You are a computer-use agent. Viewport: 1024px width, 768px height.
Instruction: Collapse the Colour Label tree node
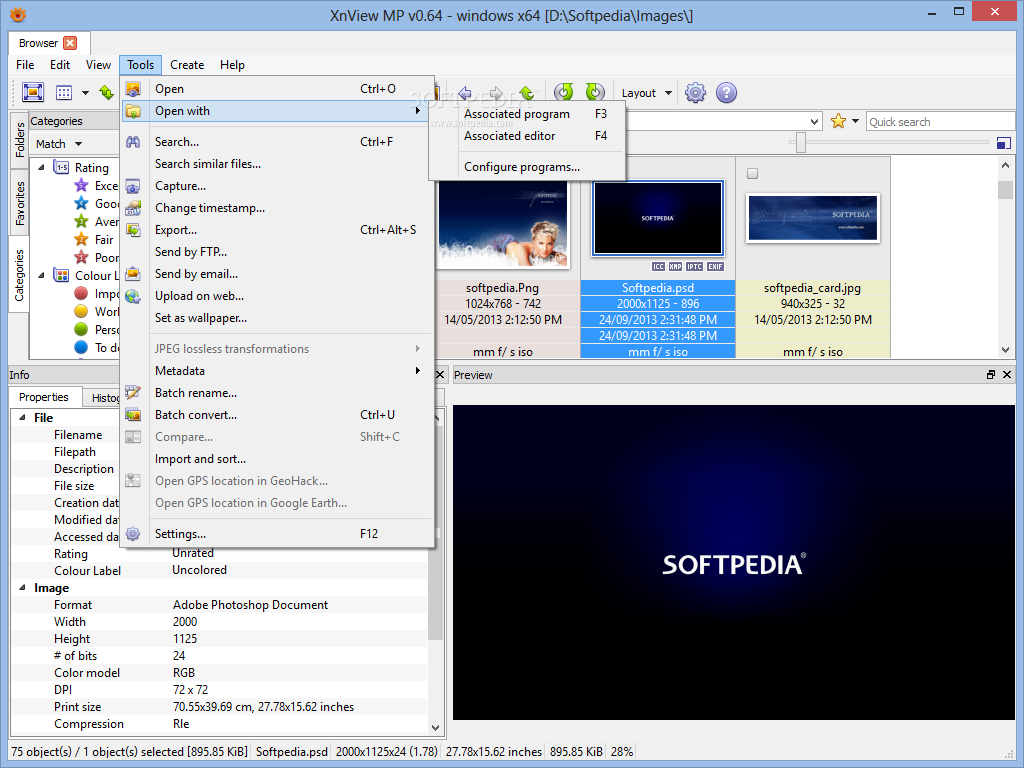click(x=41, y=275)
